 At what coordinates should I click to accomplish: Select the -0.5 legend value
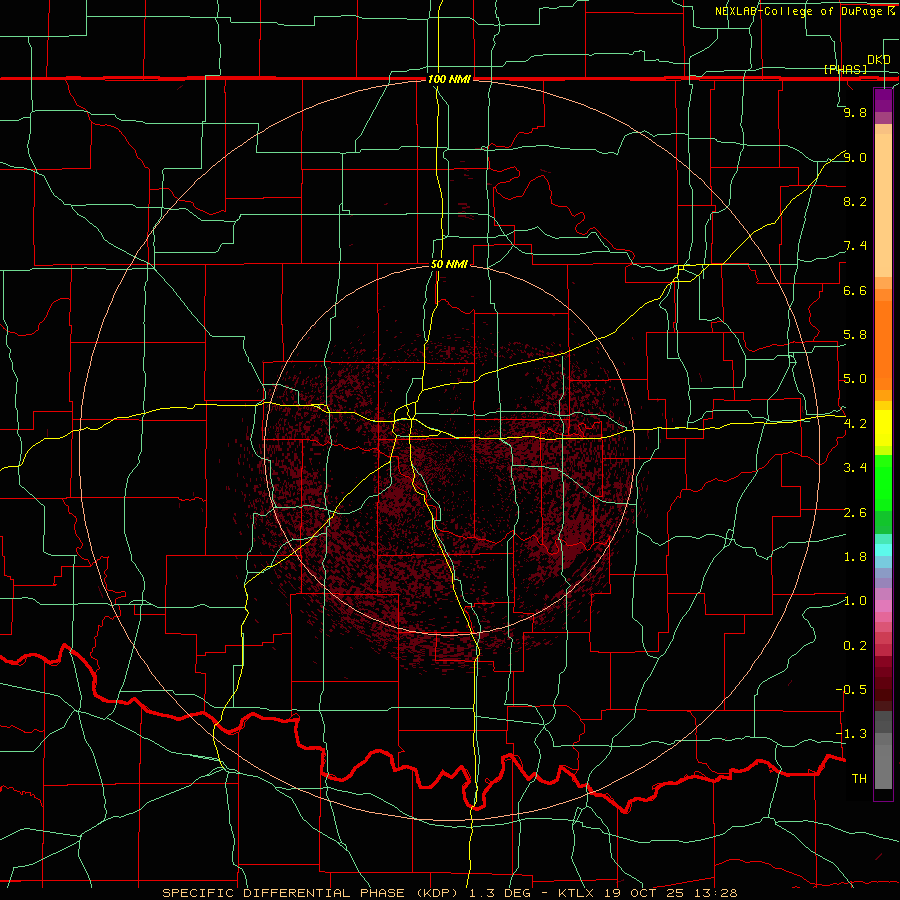851,690
